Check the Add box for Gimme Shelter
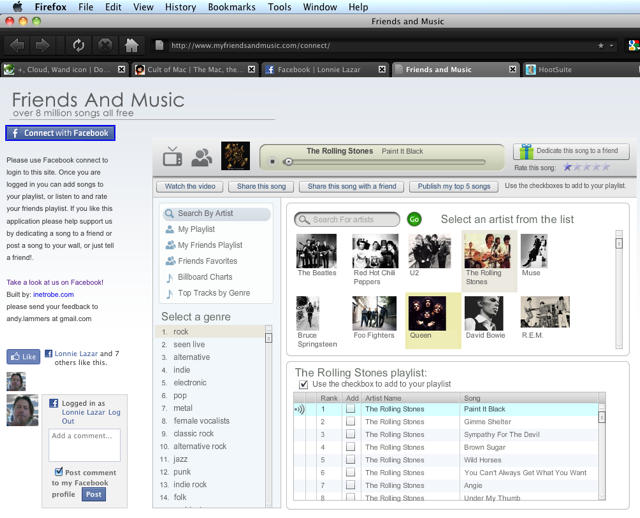 (351, 422)
